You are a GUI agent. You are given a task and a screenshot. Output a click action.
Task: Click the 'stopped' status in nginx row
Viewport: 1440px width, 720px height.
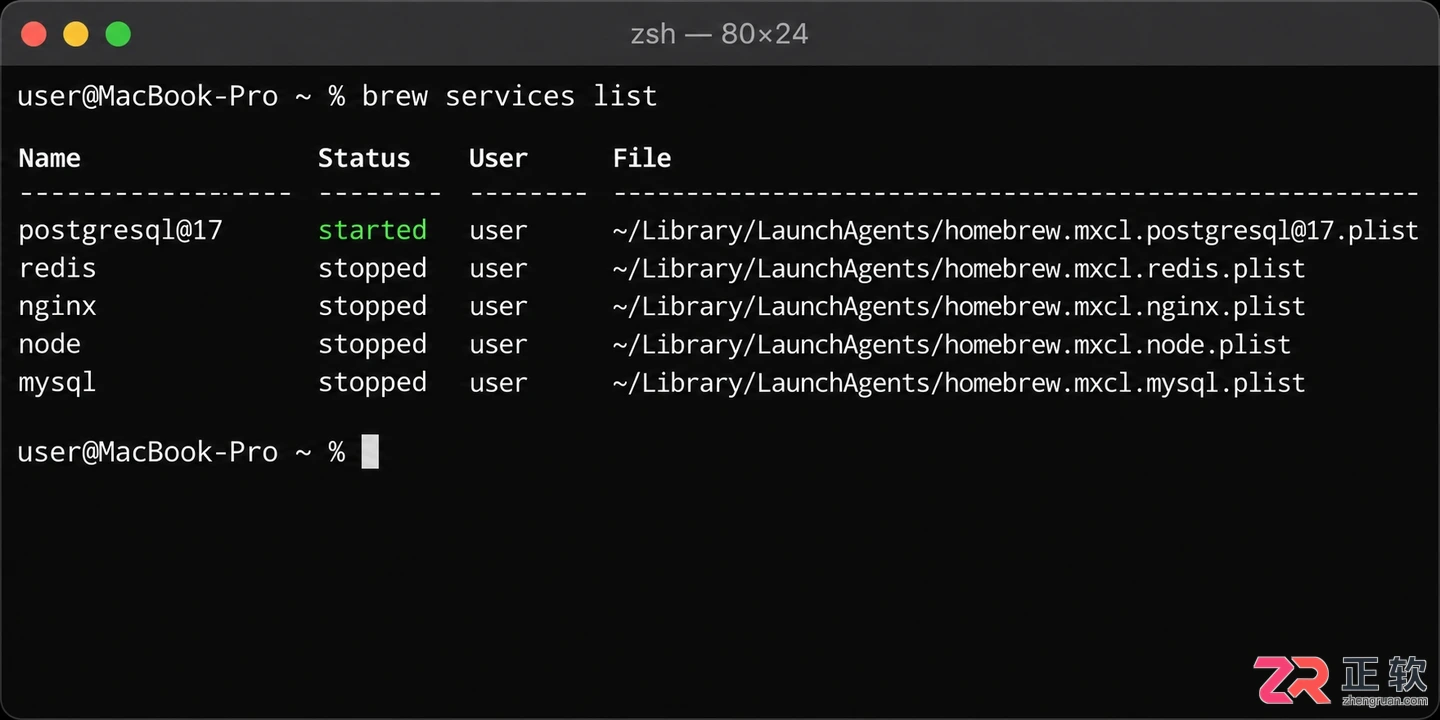click(372, 307)
